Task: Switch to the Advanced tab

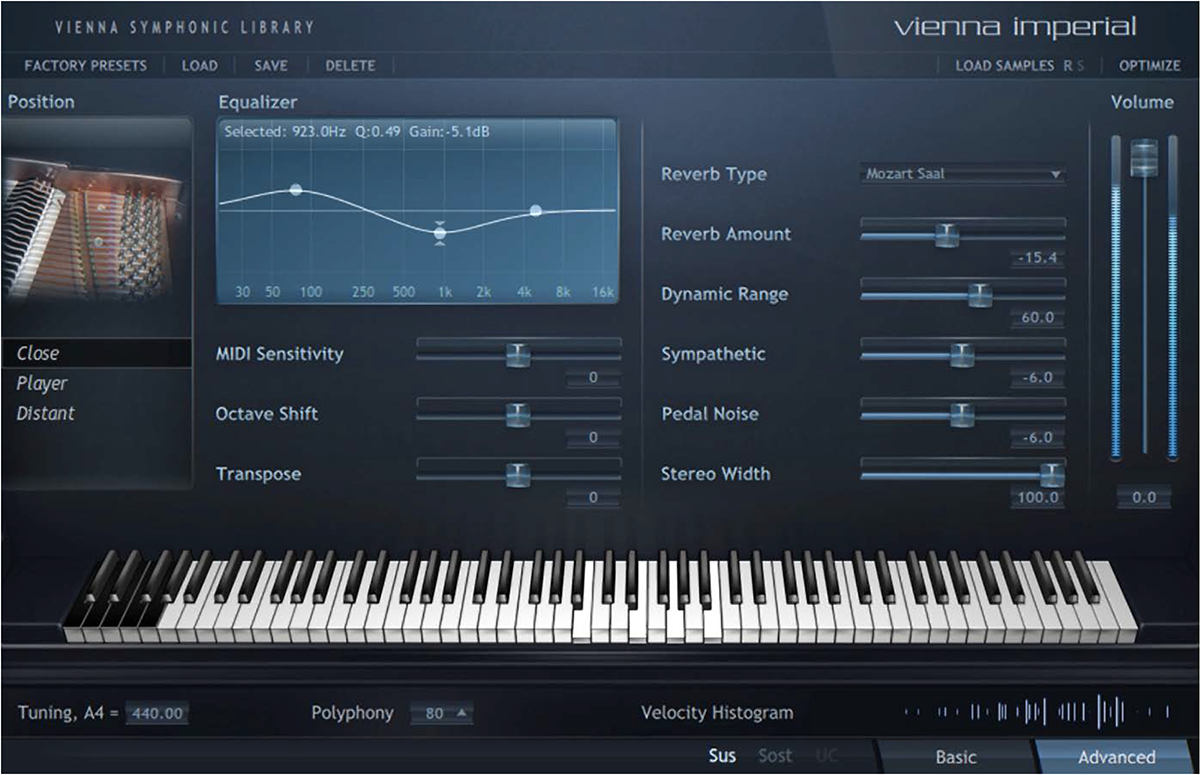Action: point(1116,757)
